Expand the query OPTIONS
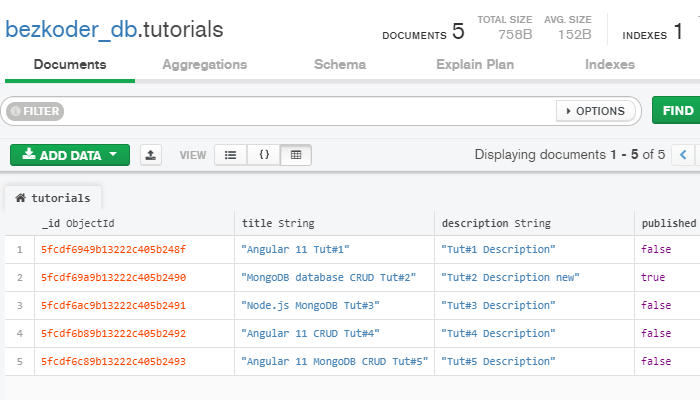Image resolution: width=700 pixels, height=400 pixels. pyautogui.click(x=596, y=111)
